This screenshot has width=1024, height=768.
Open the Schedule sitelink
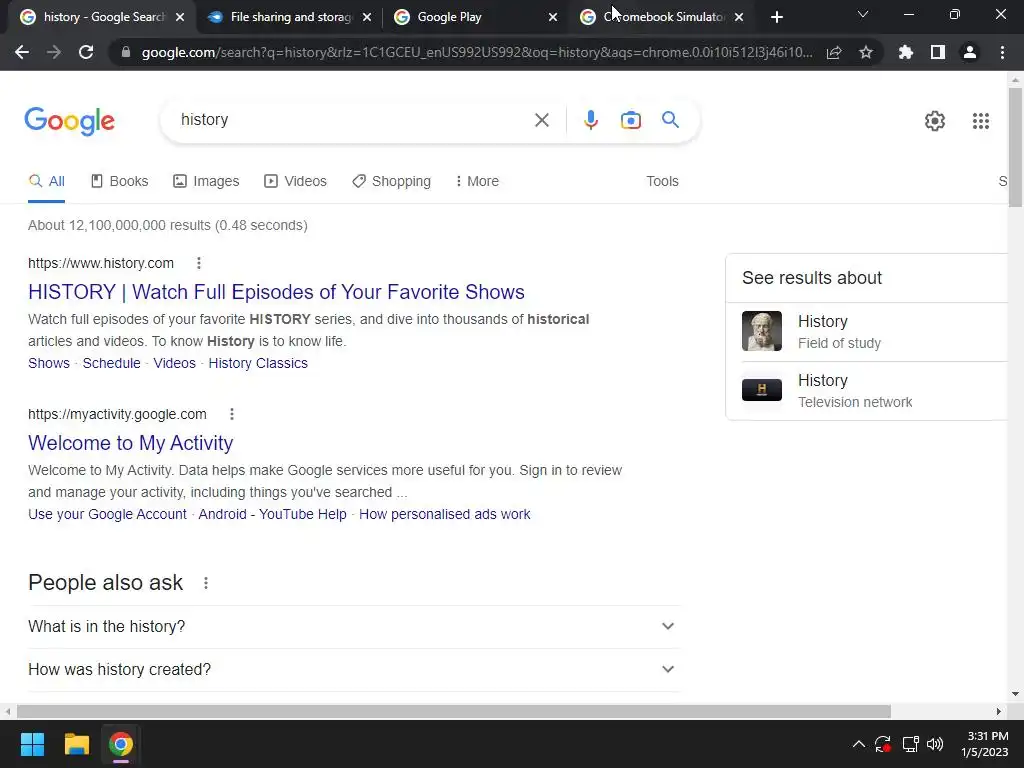[112, 363]
